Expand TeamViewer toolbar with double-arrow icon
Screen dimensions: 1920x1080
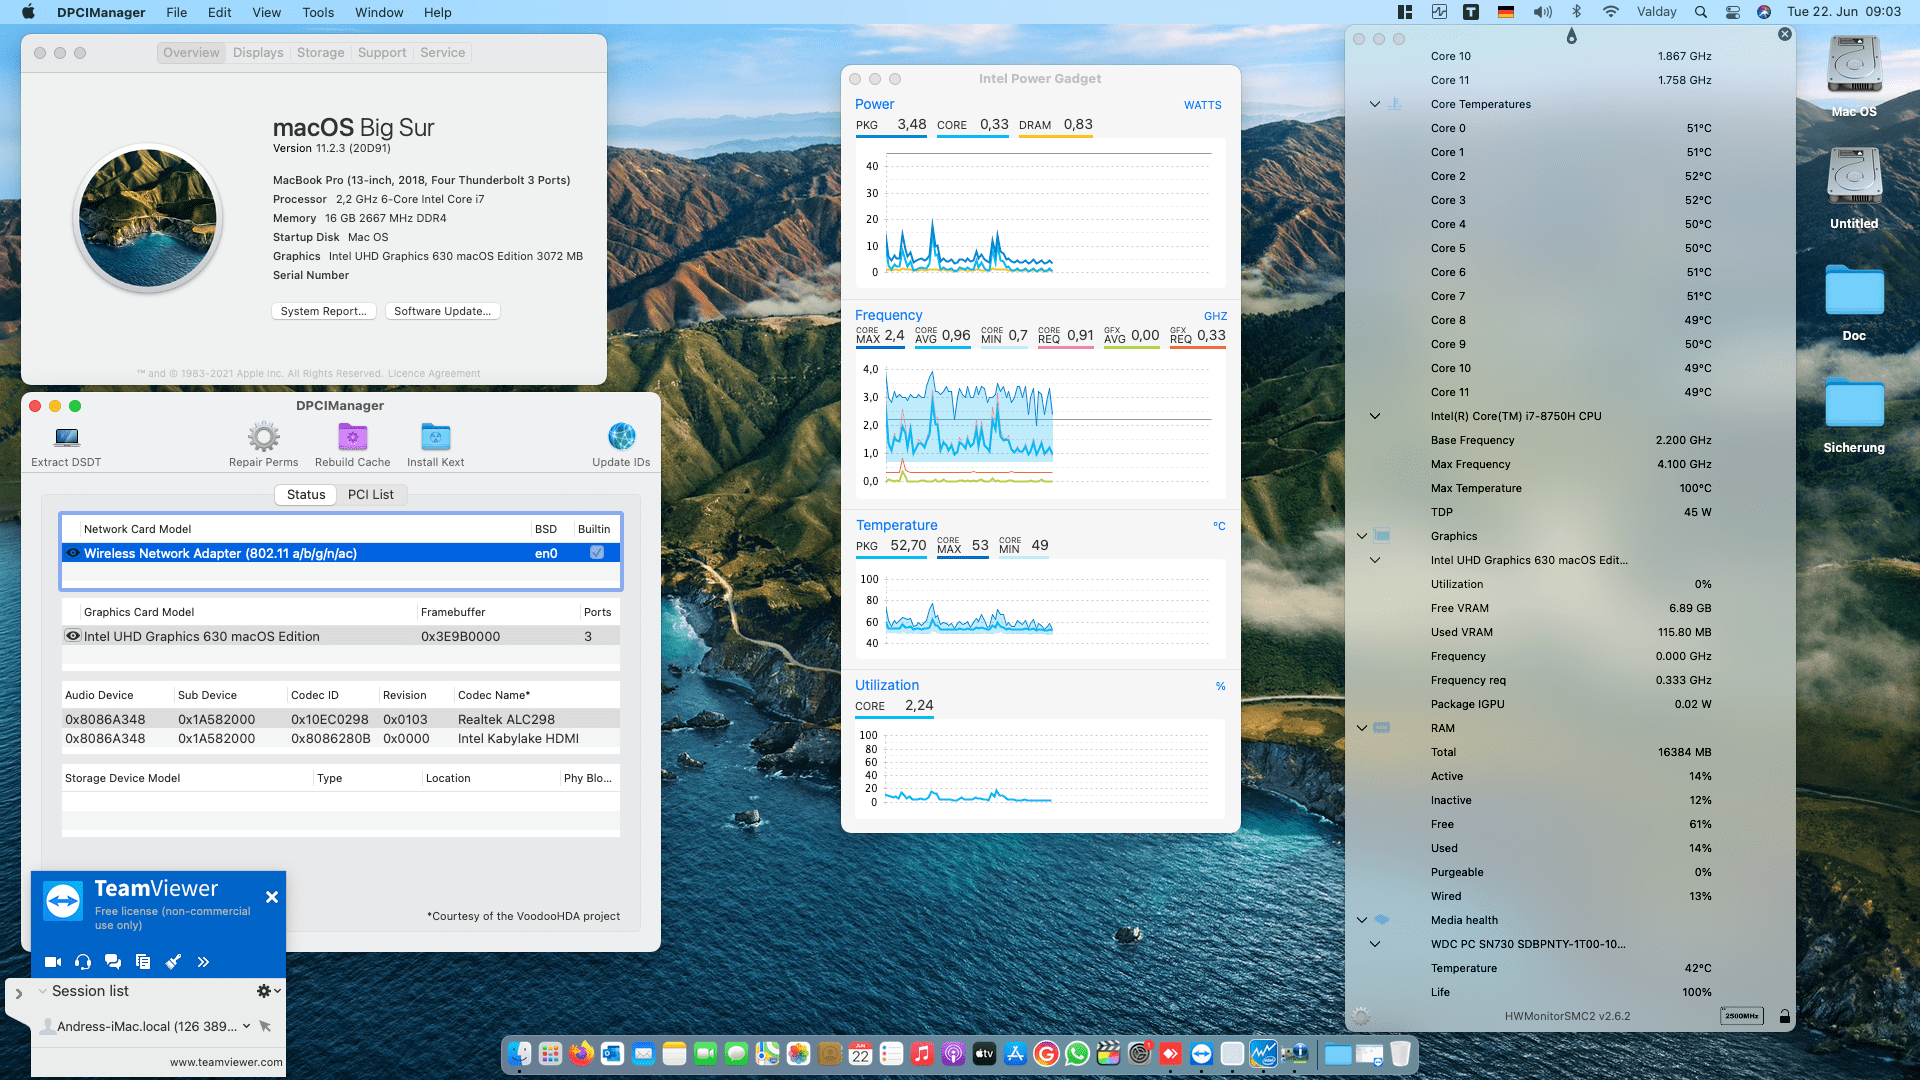point(203,962)
